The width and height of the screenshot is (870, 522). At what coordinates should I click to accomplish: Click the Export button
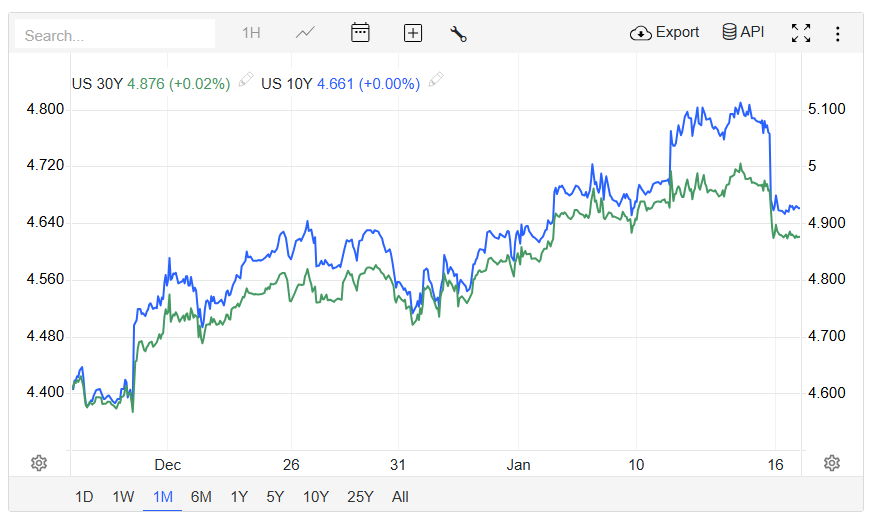pos(665,33)
